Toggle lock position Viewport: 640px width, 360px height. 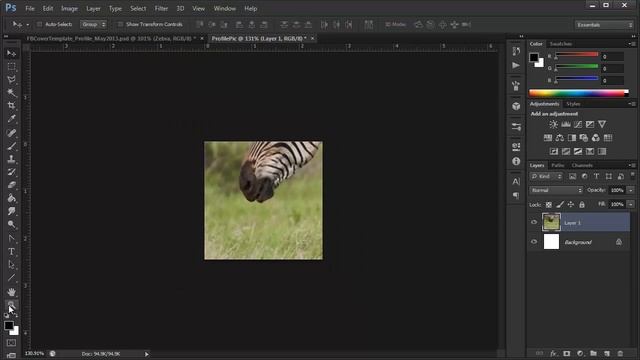571,204
